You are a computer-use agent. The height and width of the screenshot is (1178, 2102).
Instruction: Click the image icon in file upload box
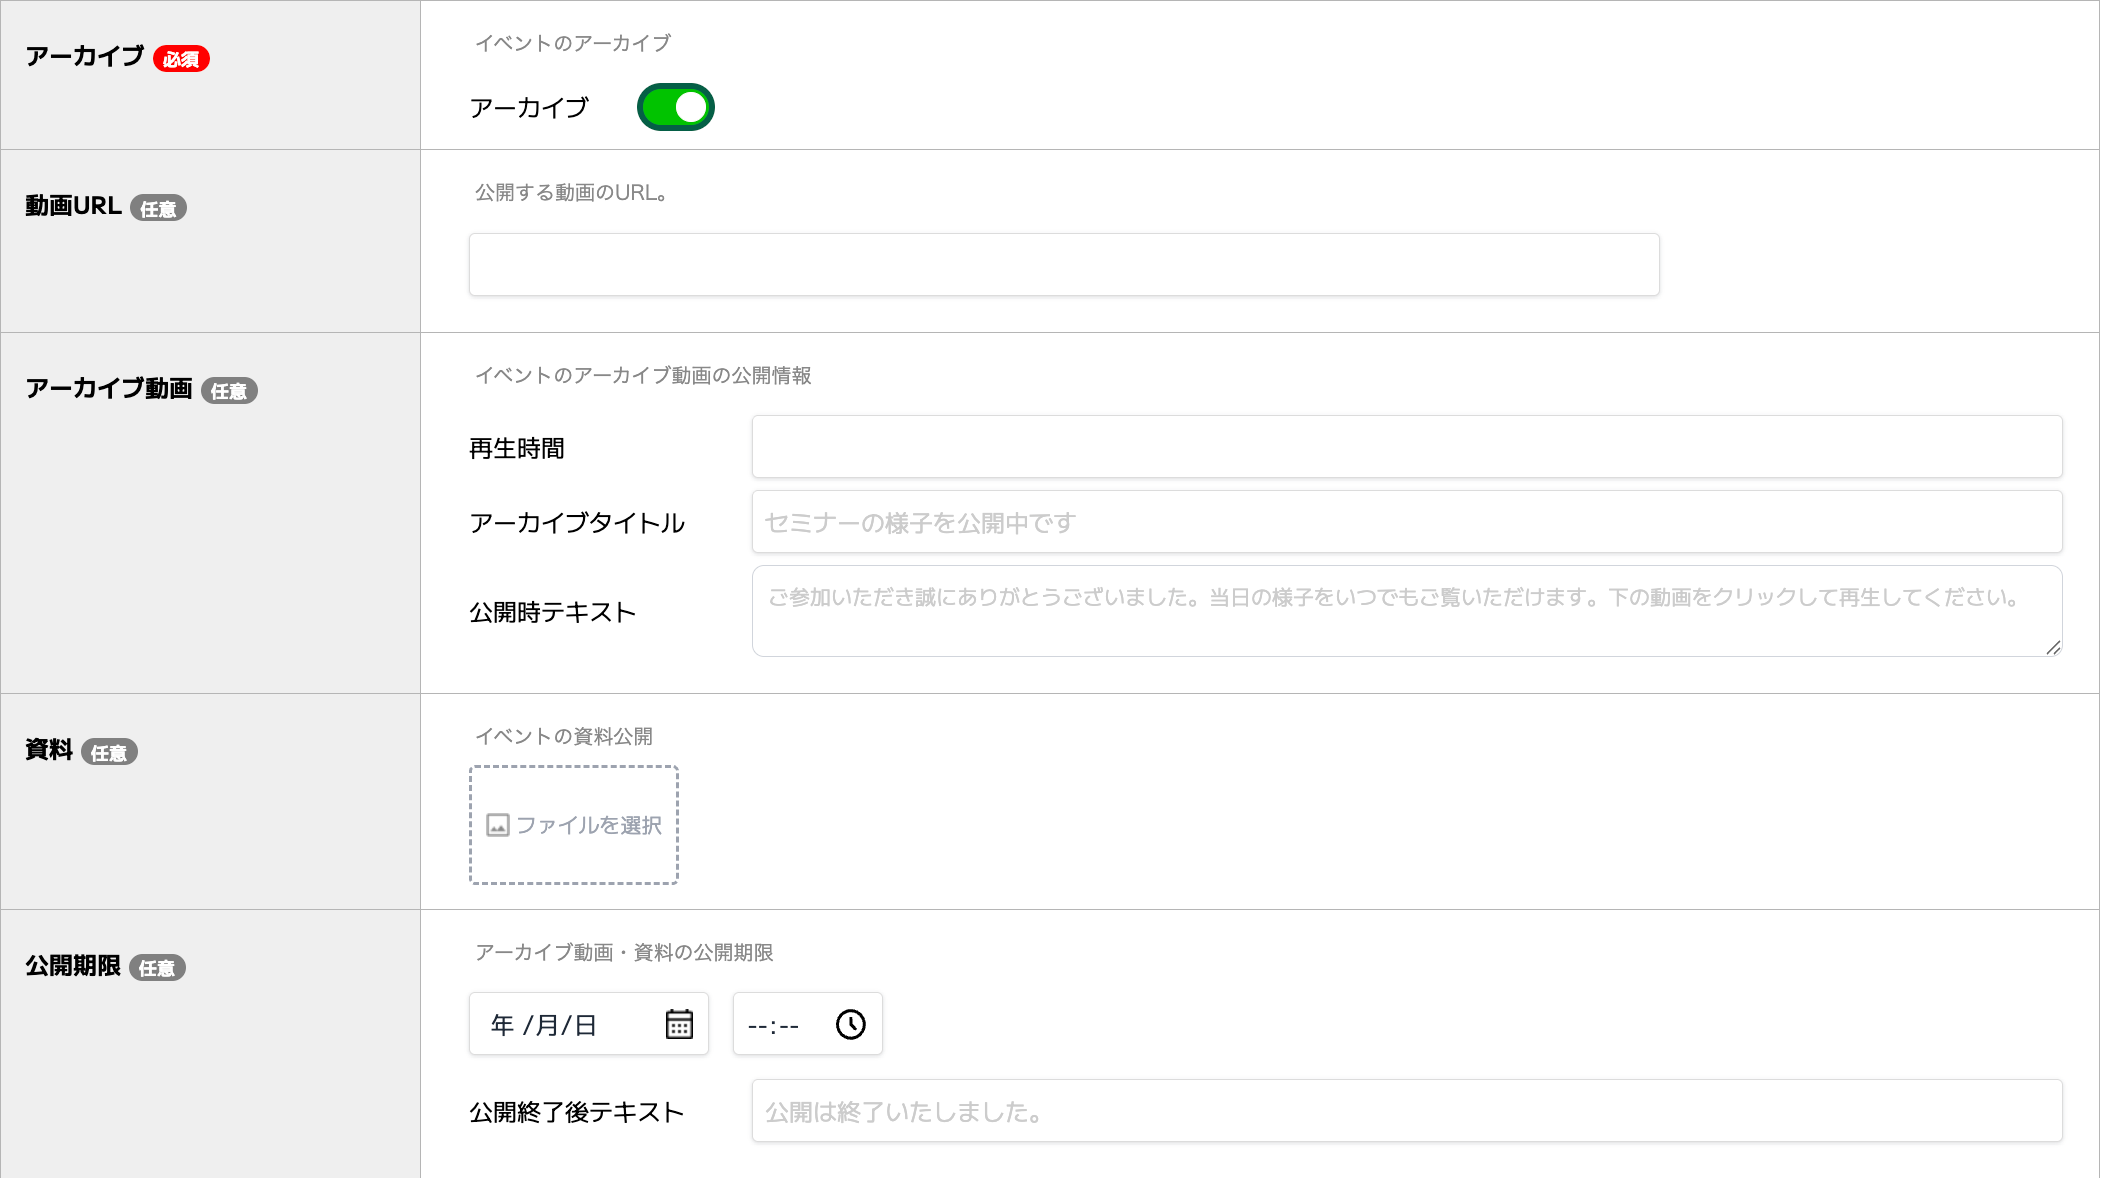tap(498, 825)
